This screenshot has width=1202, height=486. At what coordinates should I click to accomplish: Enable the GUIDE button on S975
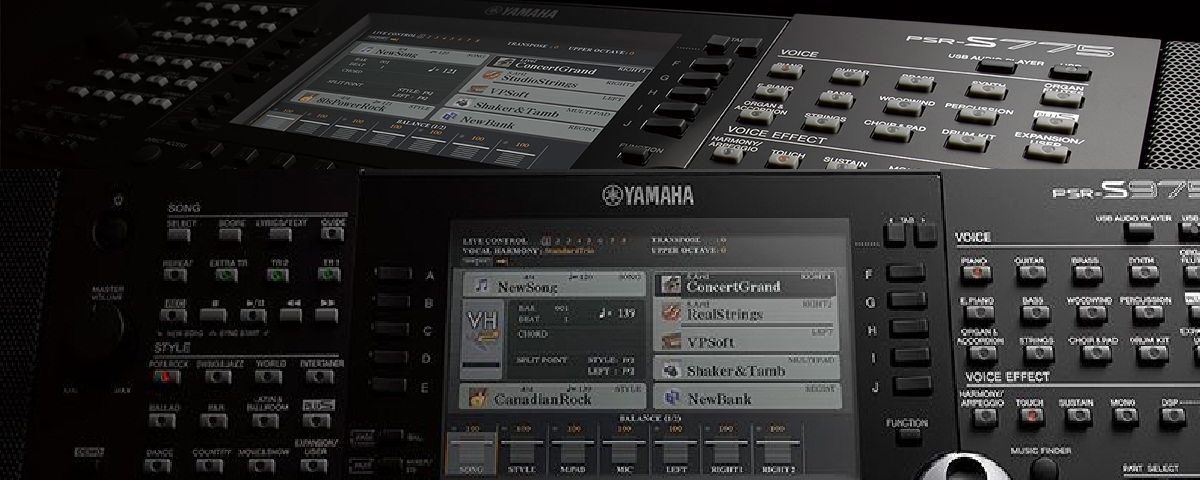click(x=333, y=234)
